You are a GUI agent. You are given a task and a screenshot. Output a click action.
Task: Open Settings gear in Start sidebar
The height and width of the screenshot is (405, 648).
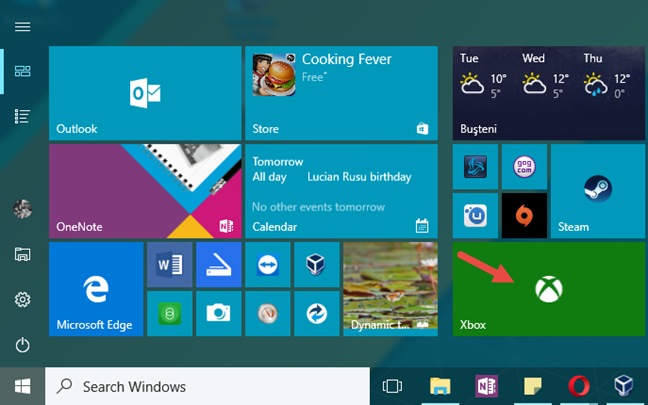pos(22,299)
